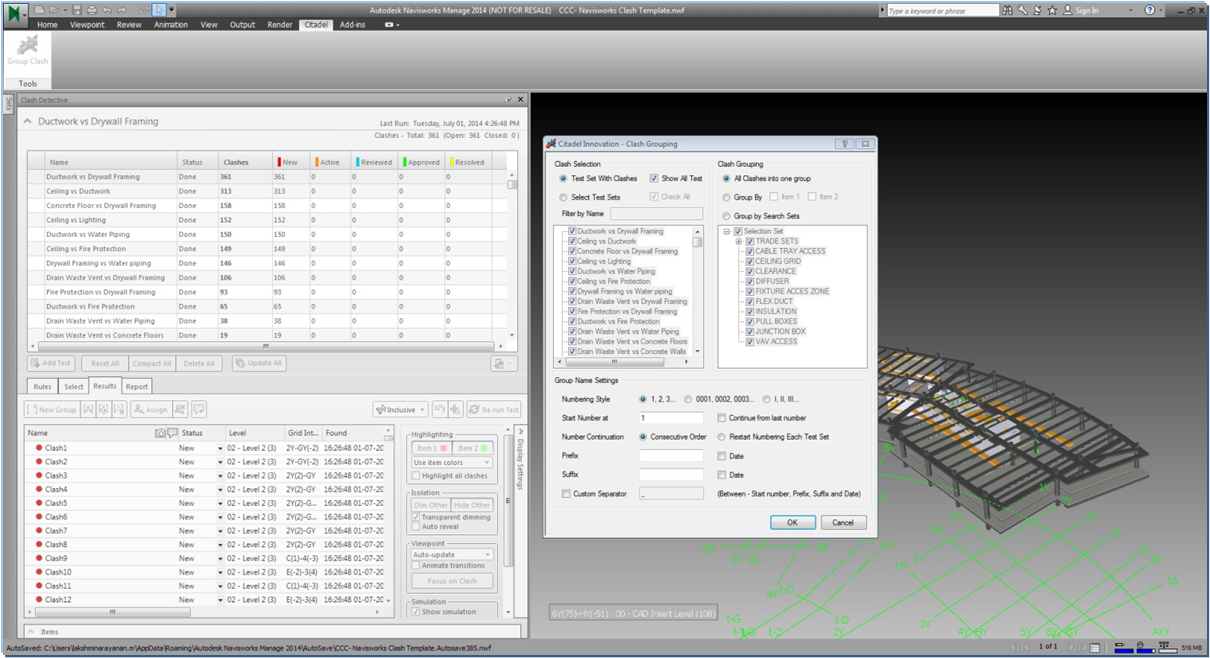Uncheck CEILING GRID in the Selection Set tree
The width and height of the screenshot is (1210, 658).
pyautogui.click(x=750, y=261)
